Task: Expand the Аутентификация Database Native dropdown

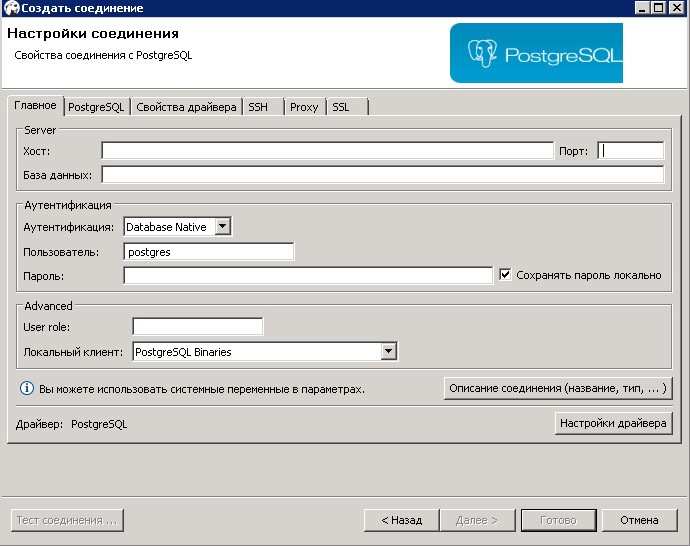Action: tap(223, 227)
